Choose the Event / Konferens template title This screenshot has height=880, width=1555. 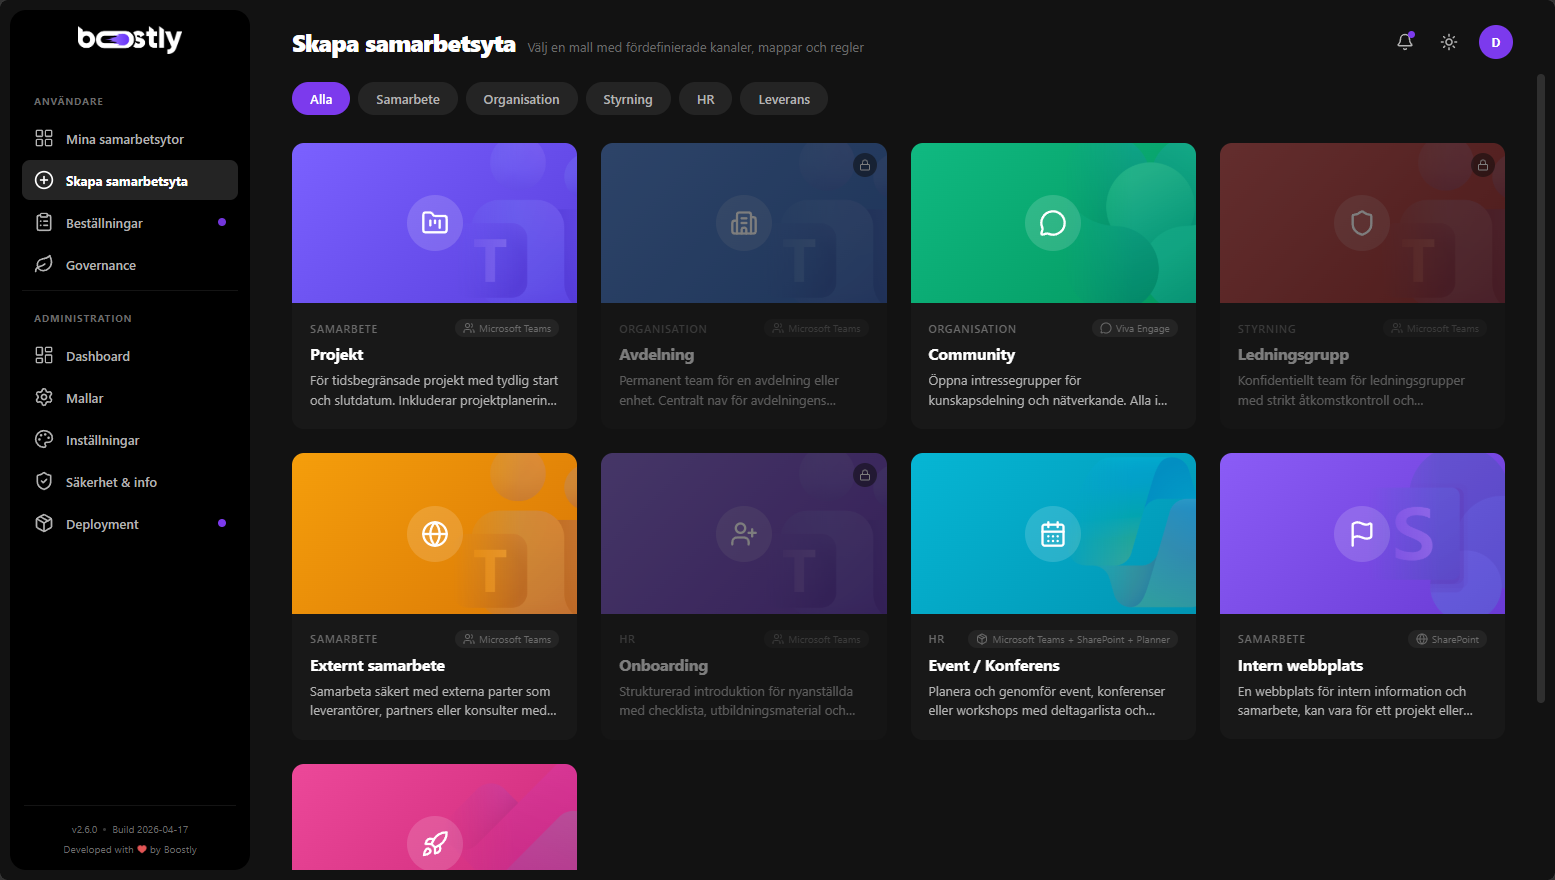994,666
